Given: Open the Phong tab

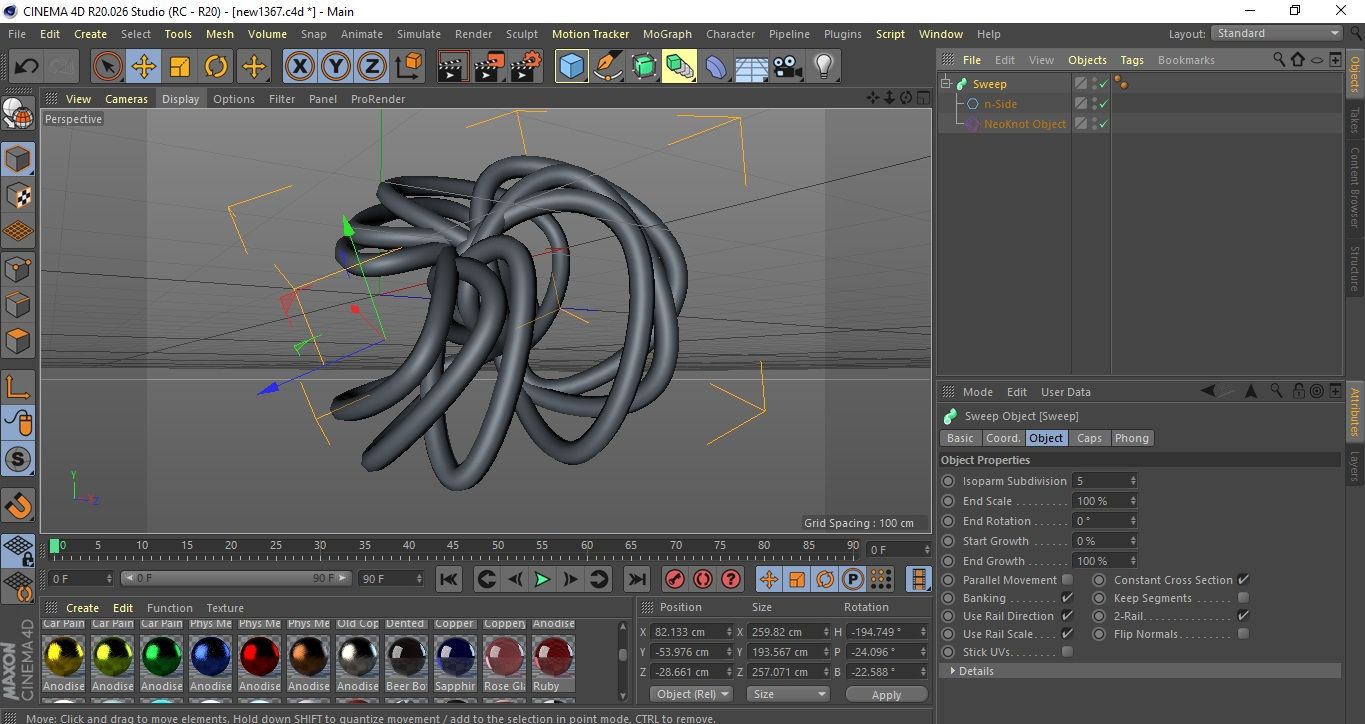Looking at the screenshot, I should (1131, 438).
